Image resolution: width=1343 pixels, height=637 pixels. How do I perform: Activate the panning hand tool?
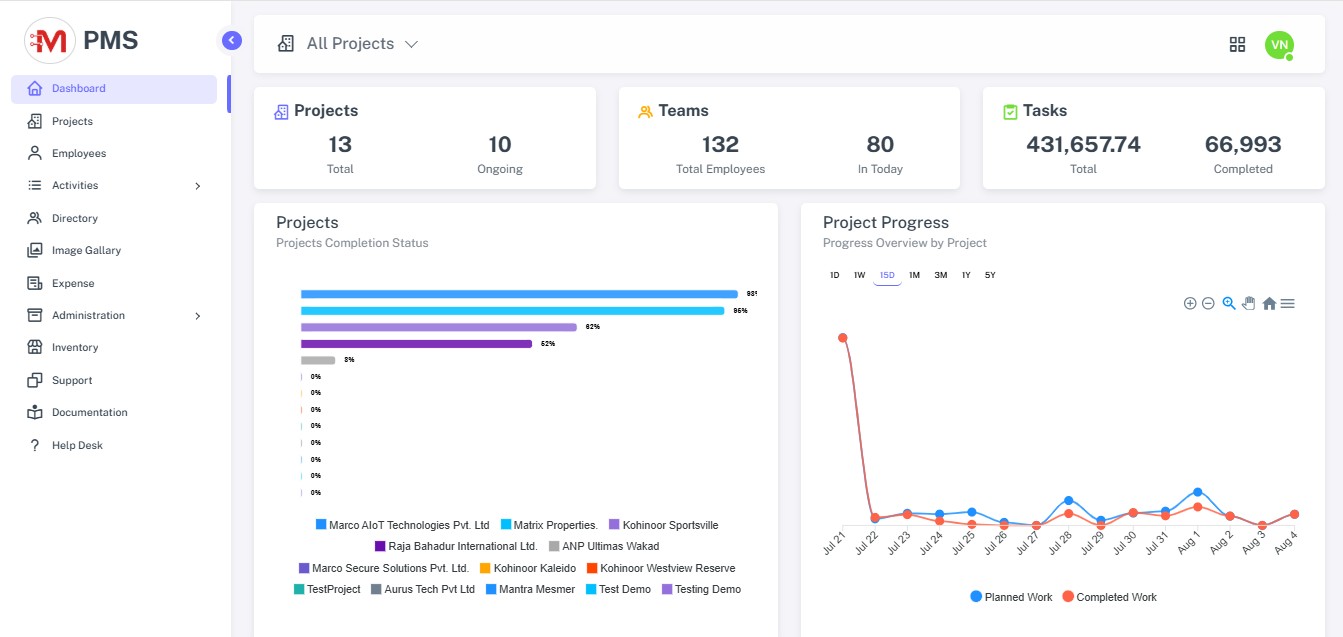(1248, 303)
